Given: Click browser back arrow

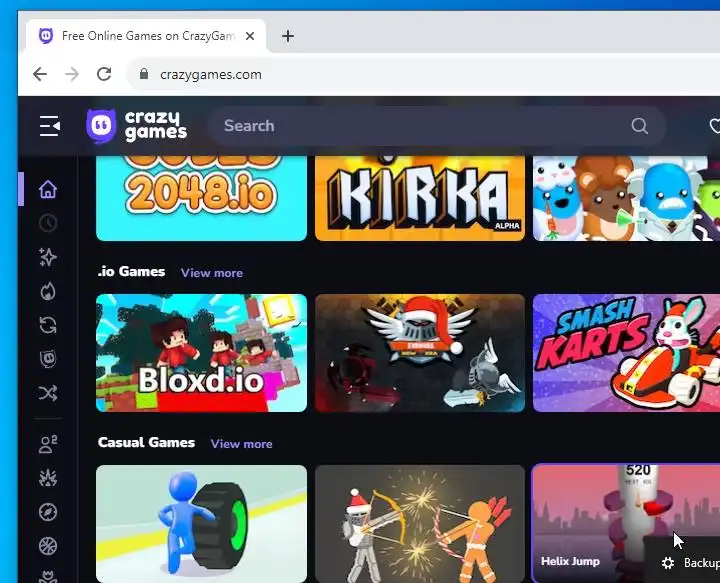Looking at the screenshot, I should [x=40, y=74].
